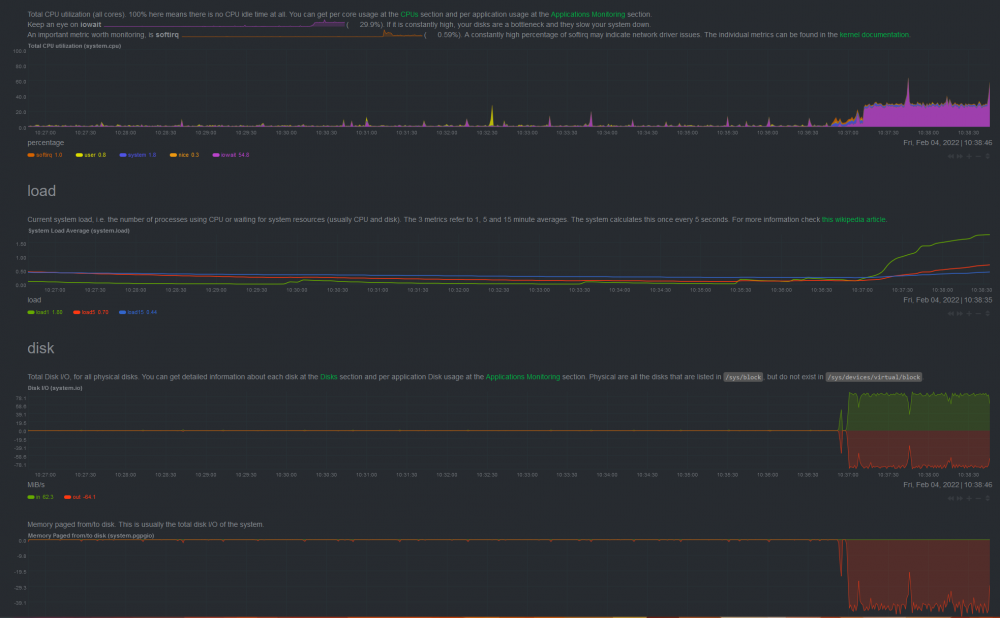
Task: Toggle nice dimension in CPU legend
Action: 184,155
